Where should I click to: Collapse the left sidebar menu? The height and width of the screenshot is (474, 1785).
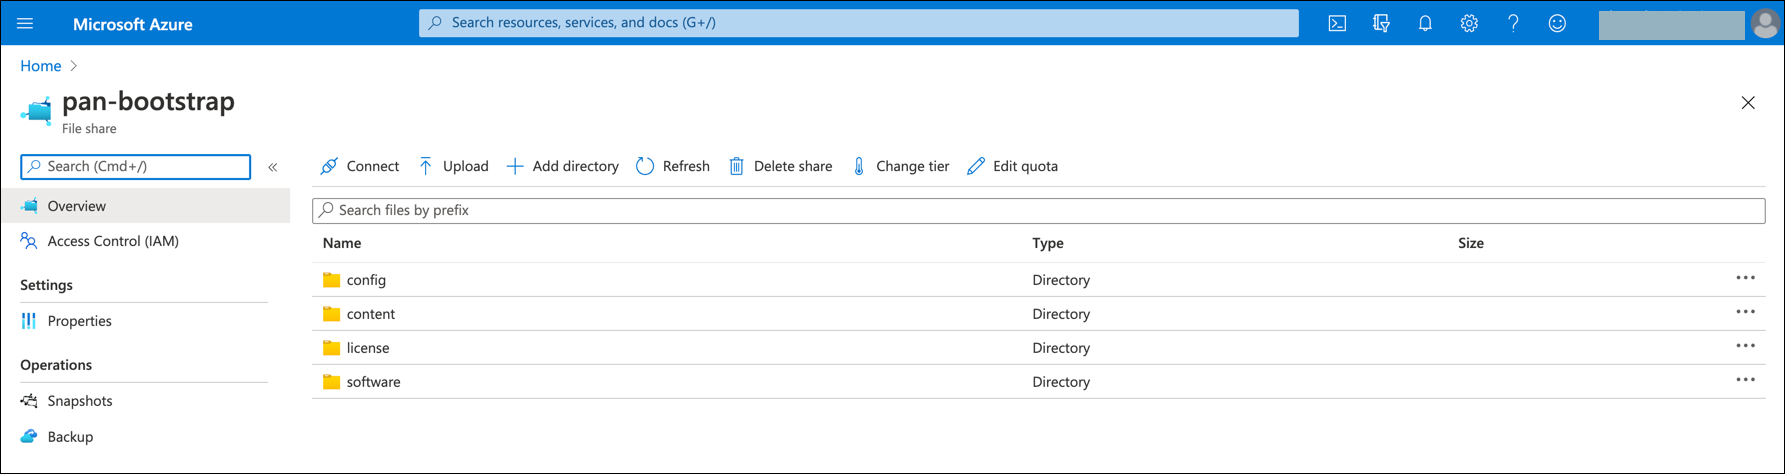point(272,167)
